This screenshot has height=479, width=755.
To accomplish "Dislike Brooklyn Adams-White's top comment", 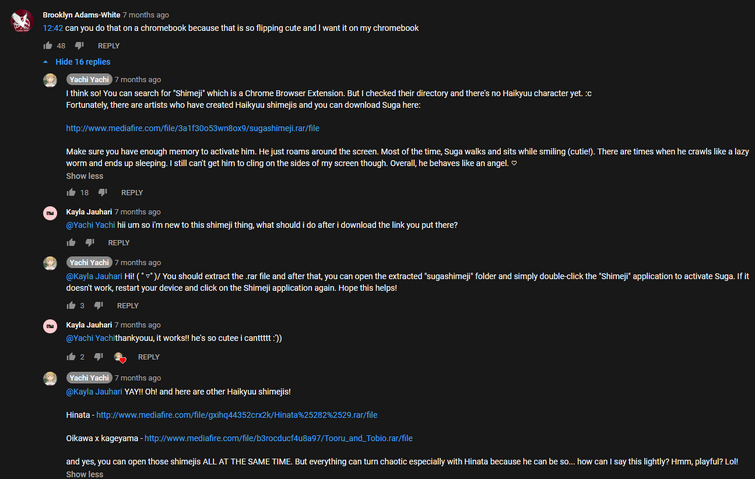I will 80,46.
